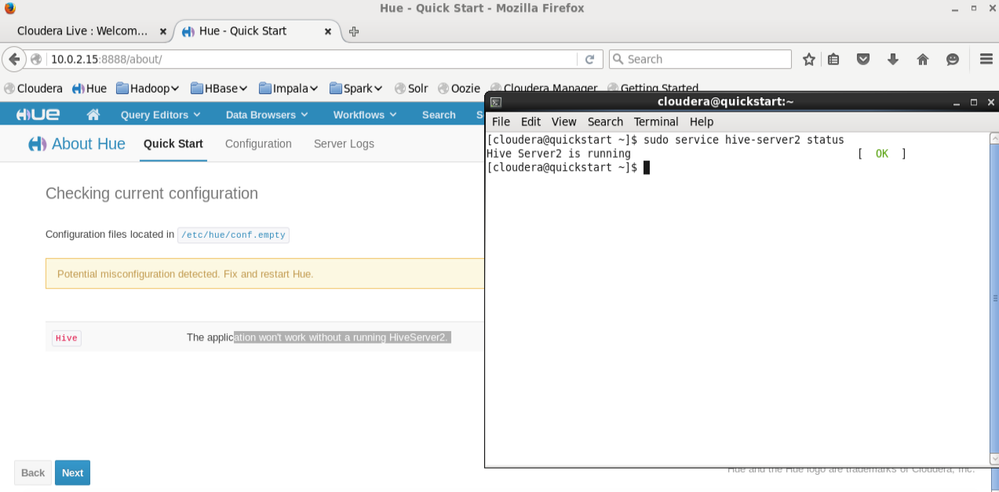Switch to the Configuration tab

point(258,144)
